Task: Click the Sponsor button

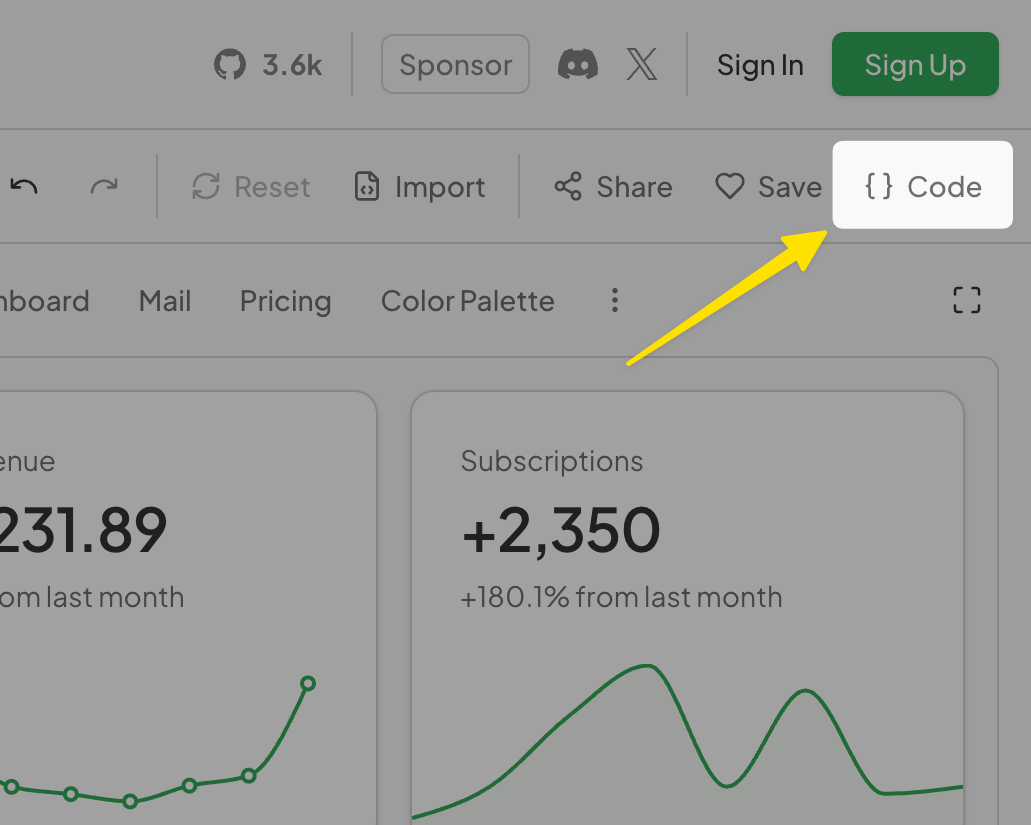Action: pyautogui.click(x=455, y=65)
